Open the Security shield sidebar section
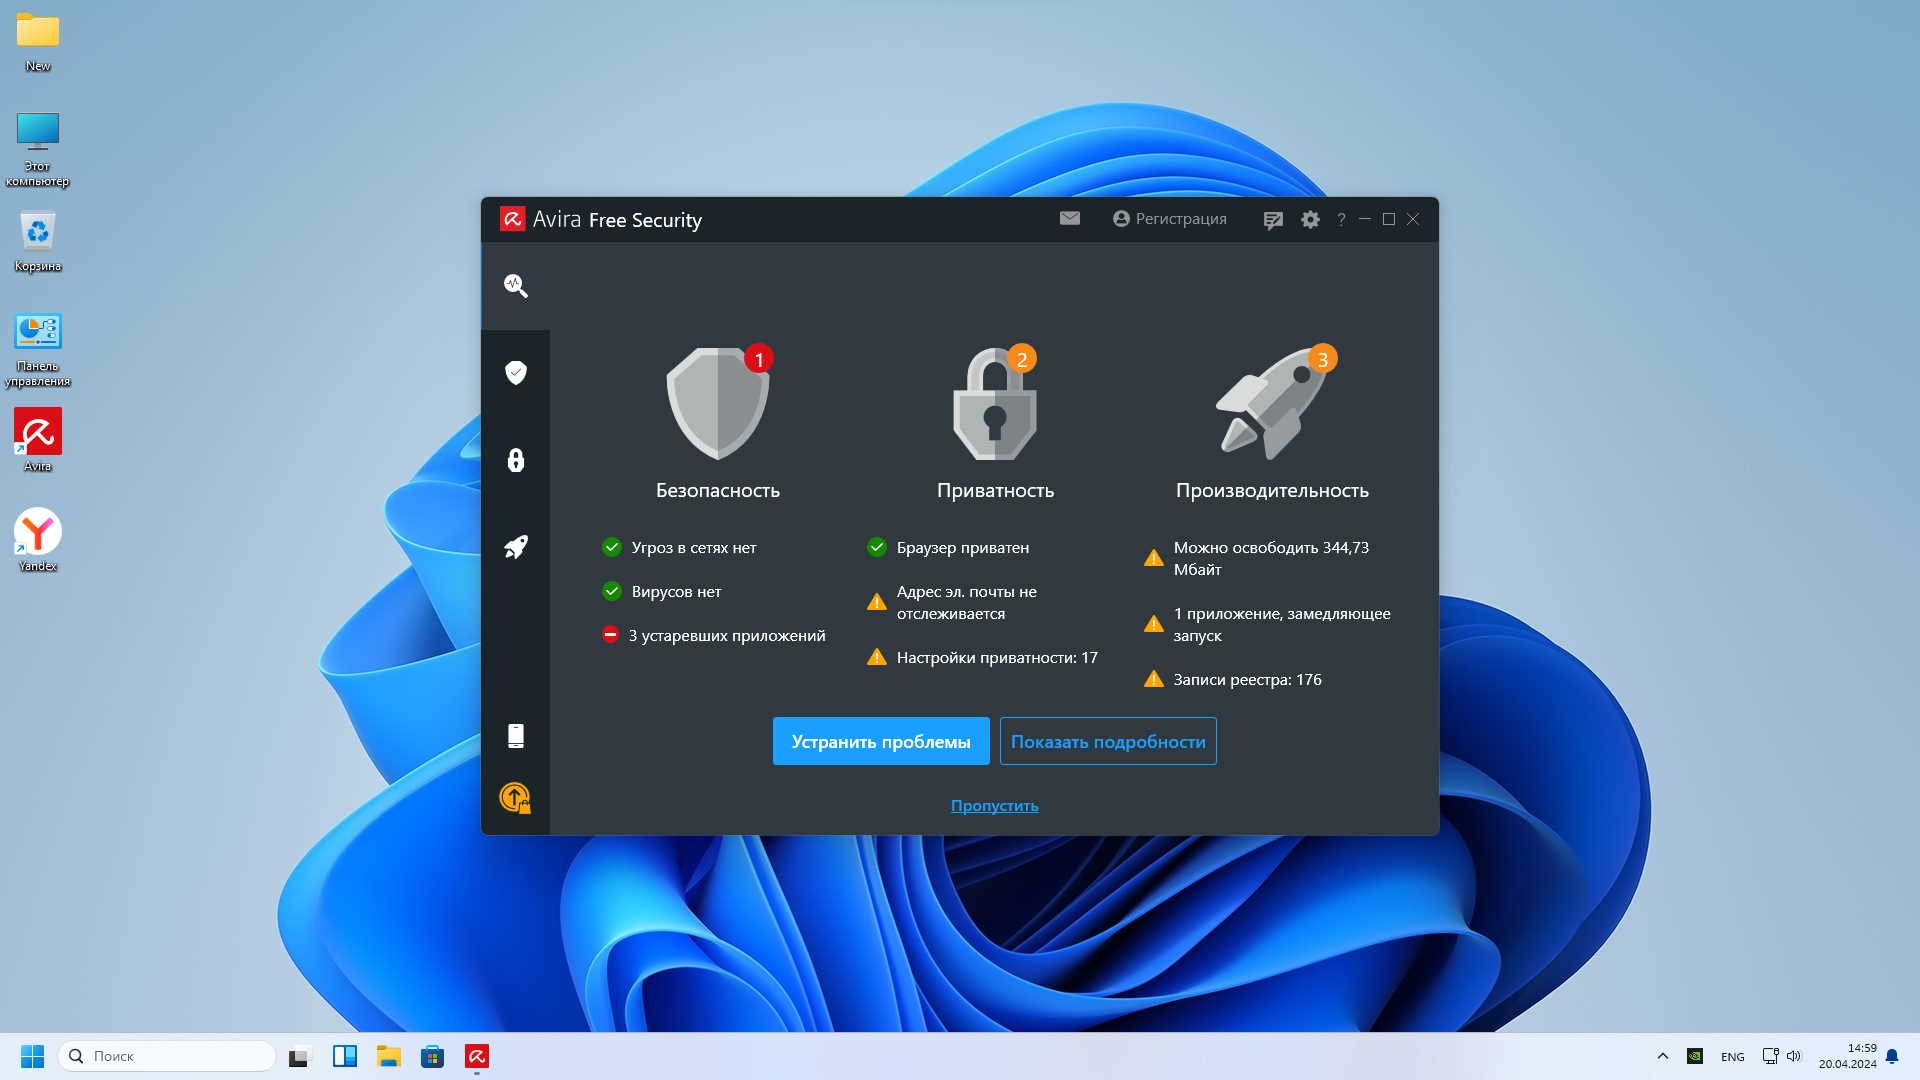This screenshot has height=1080, width=1920. (515, 373)
